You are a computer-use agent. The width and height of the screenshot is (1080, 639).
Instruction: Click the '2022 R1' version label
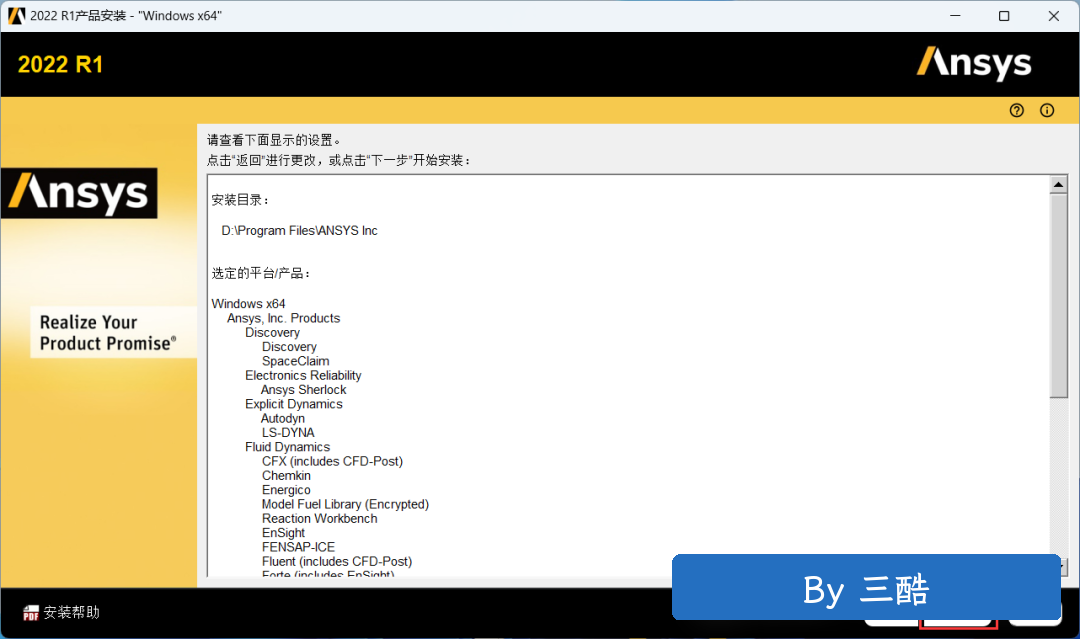click(61, 65)
